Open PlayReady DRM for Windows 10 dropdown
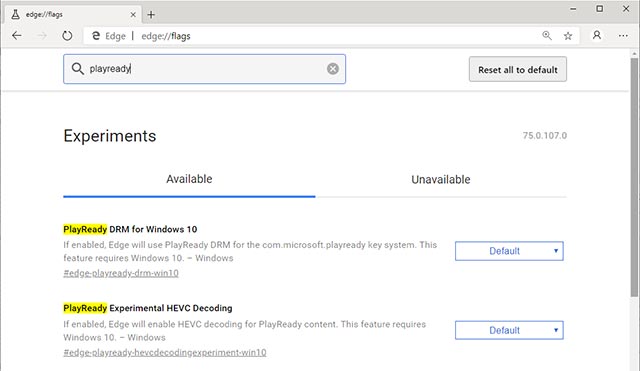Viewport: 640px width, 371px height. (509, 251)
